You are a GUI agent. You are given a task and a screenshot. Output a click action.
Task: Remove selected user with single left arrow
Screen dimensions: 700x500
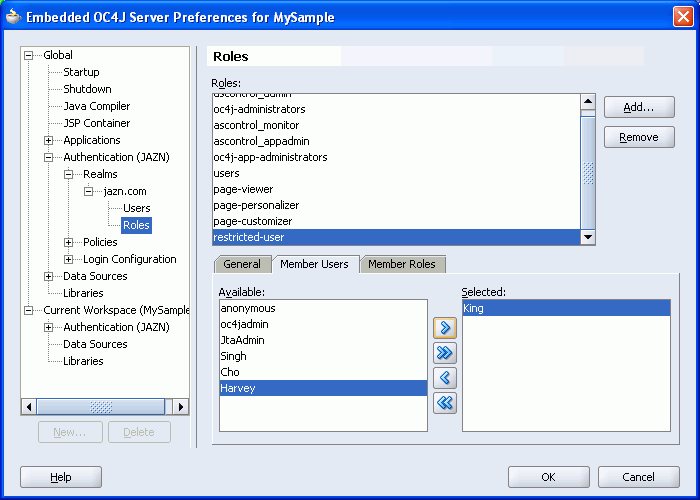click(445, 378)
